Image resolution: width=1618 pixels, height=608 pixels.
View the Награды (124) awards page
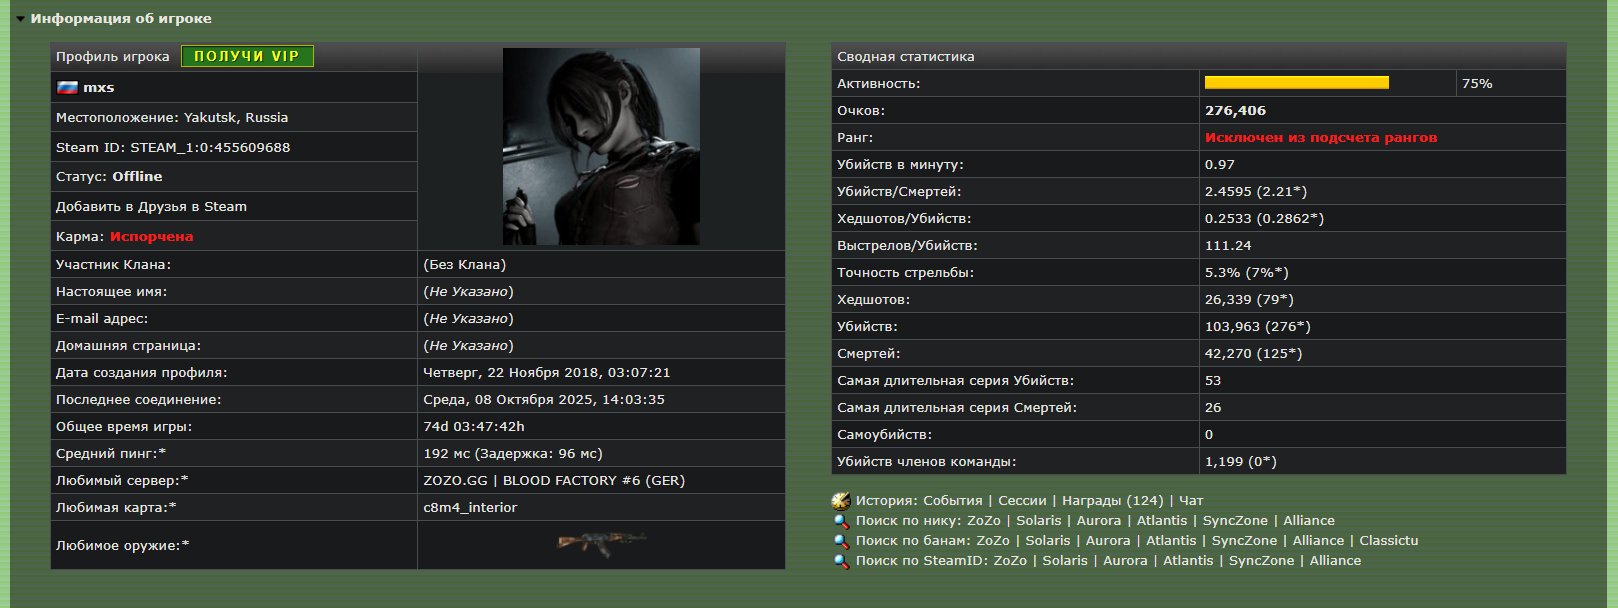[x=1112, y=501]
